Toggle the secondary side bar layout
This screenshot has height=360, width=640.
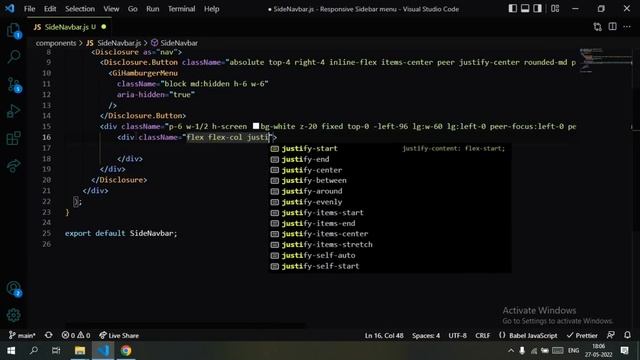coord(537,9)
